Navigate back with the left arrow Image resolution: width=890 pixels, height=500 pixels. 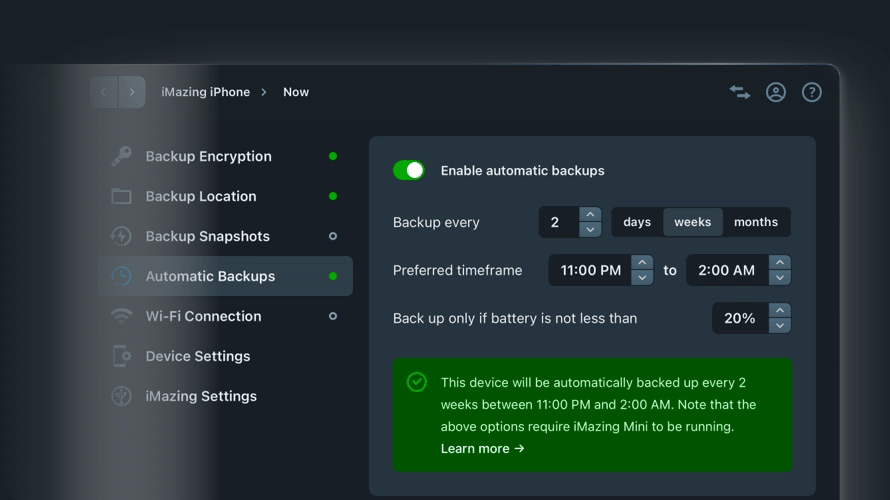coord(103,92)
